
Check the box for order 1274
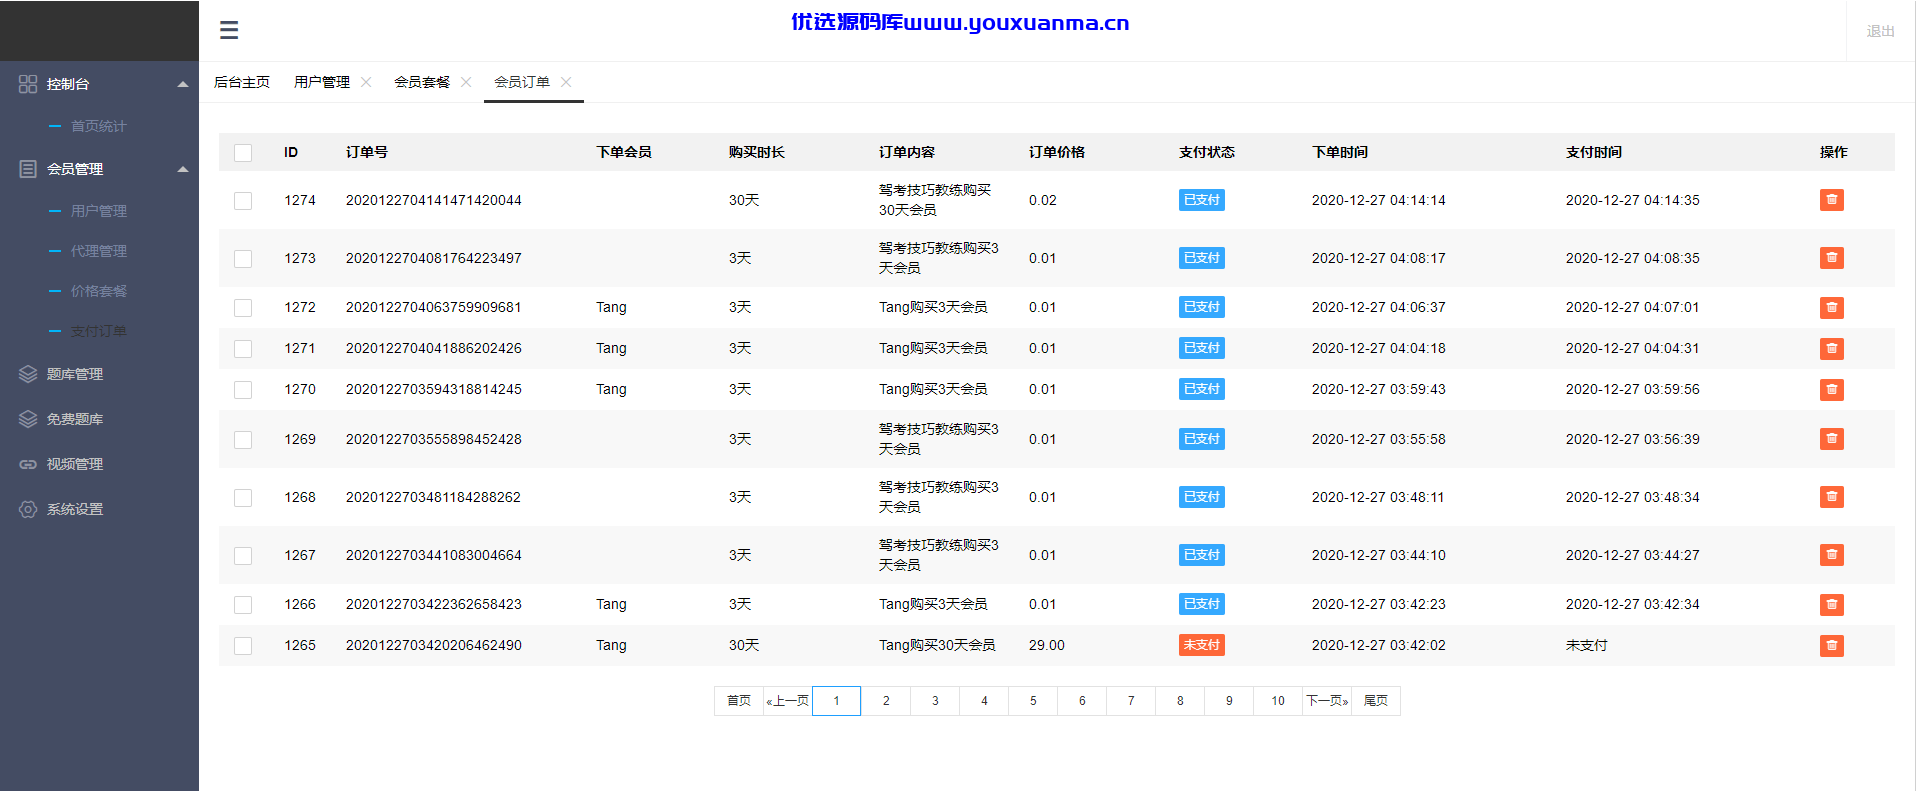tap(243, 201)
